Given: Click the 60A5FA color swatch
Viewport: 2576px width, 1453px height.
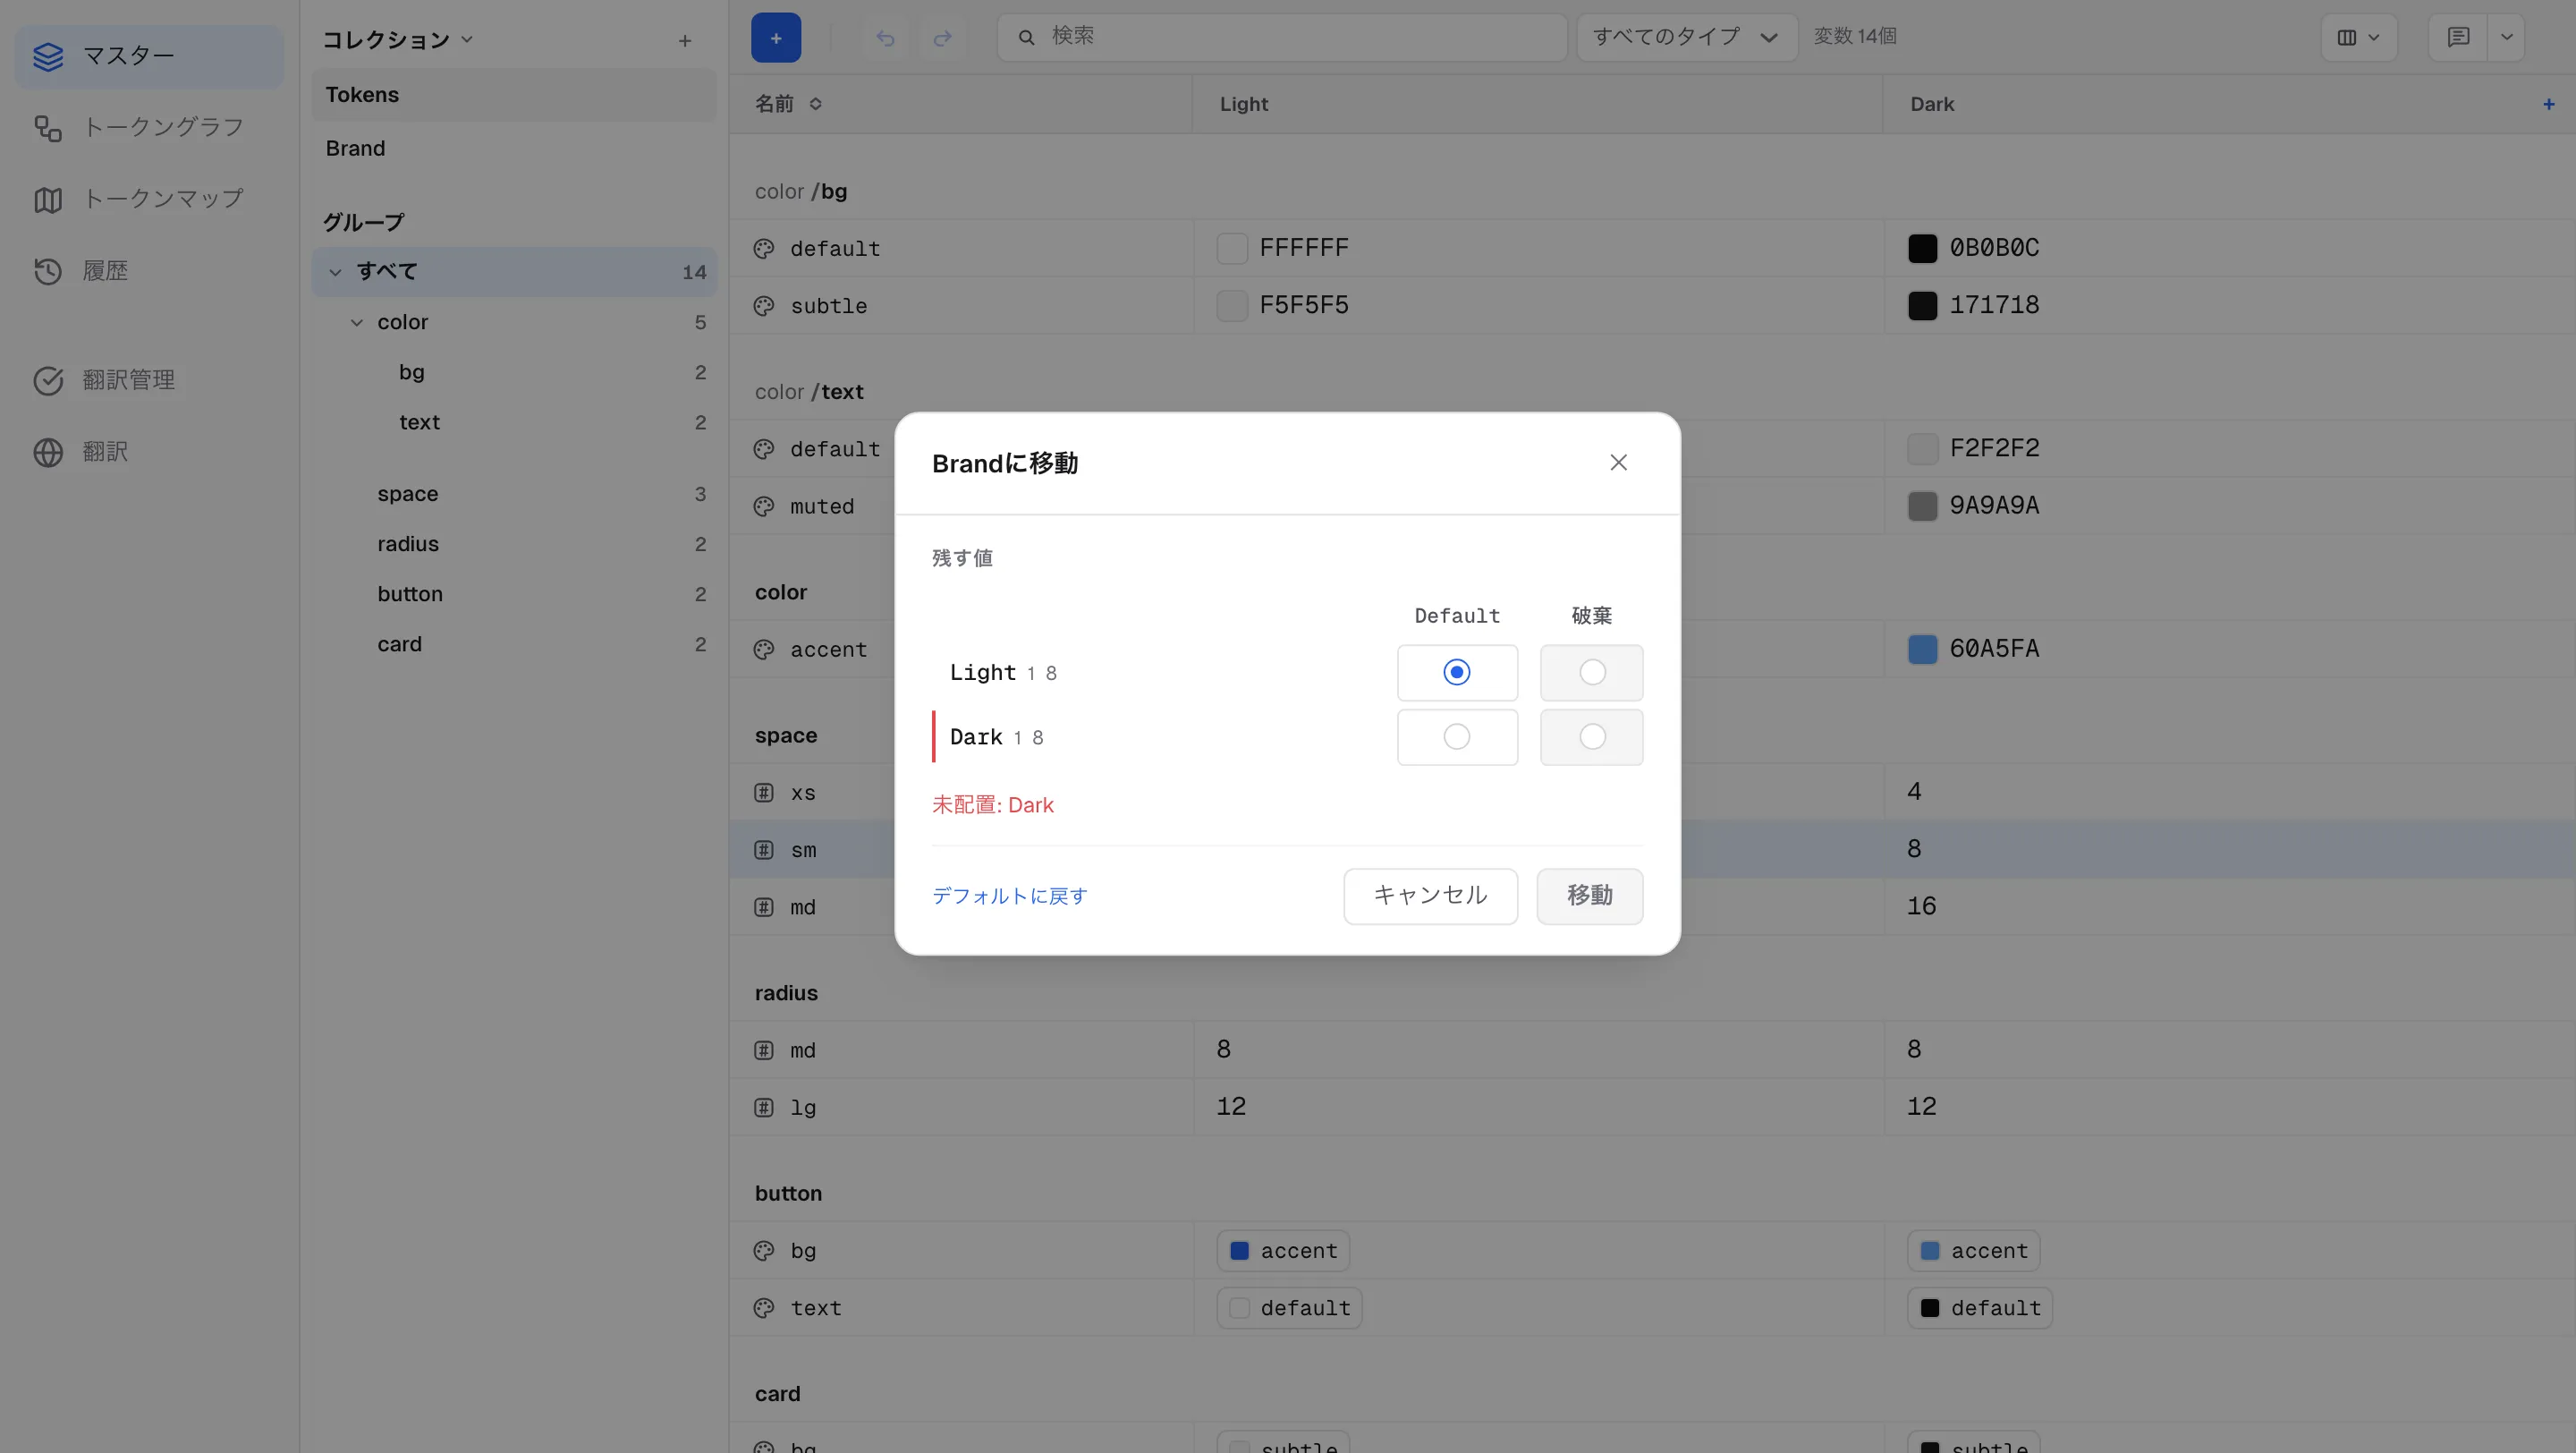Looking at the screenshot, I should [x=1922, y=649].
